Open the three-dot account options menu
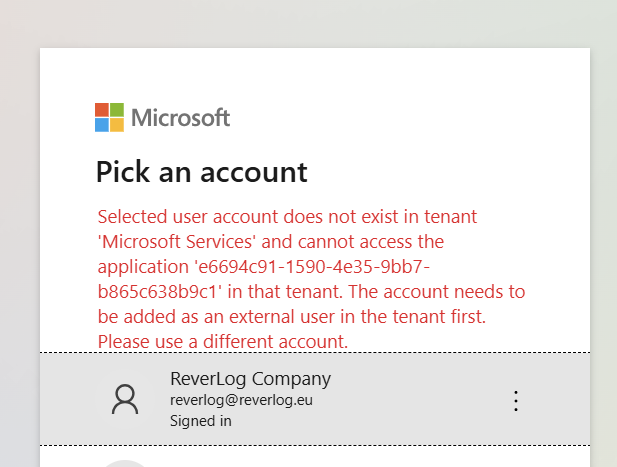This screenshot has height=467, width=617. (516, 401)
